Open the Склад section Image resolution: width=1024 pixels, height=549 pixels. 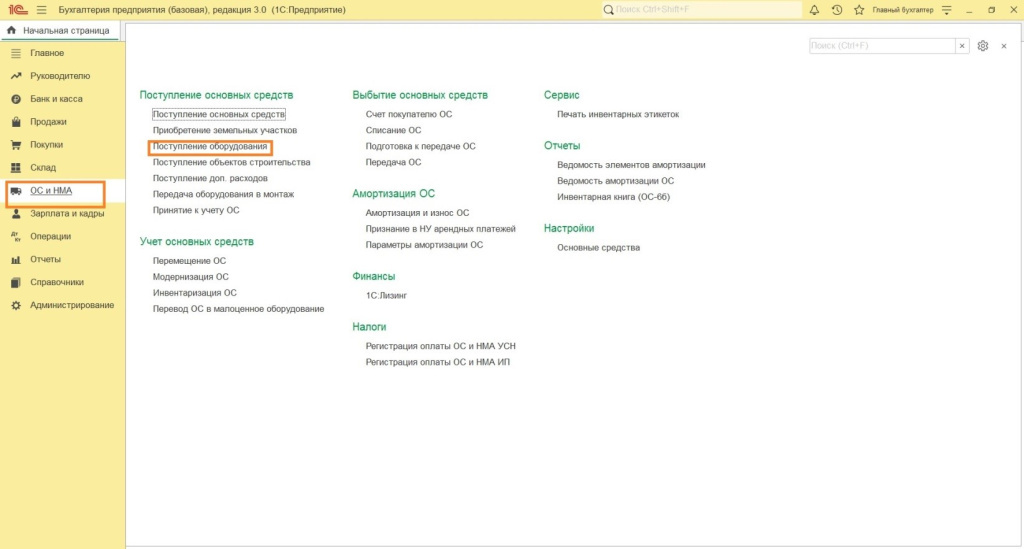43,168
